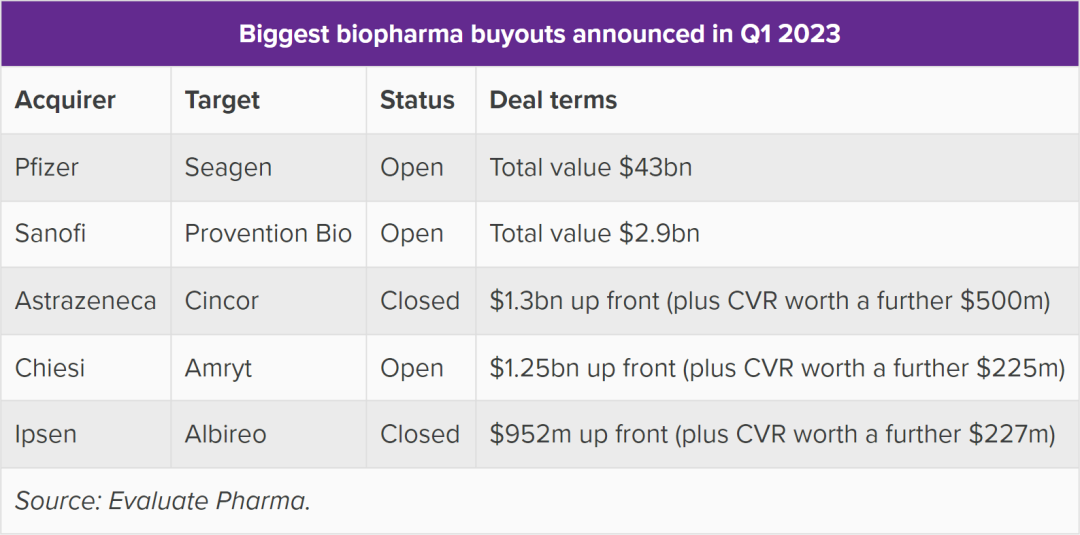Select the Total value $43bn cell

pyautogui.click(x=590, y=167)
